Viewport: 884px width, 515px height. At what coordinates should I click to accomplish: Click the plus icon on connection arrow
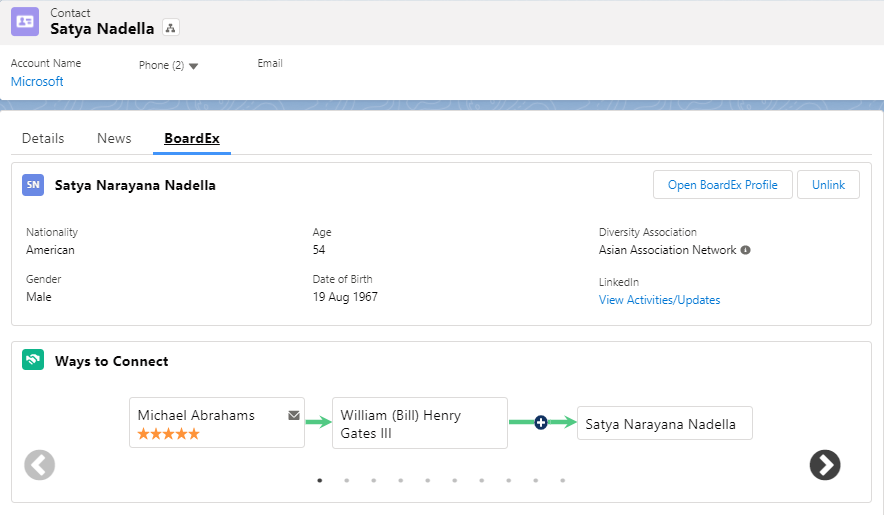click(541, 423)
